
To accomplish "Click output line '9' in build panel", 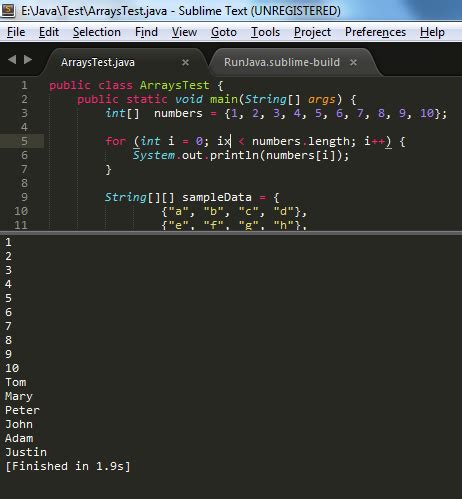I will click(x=8, y=354).
